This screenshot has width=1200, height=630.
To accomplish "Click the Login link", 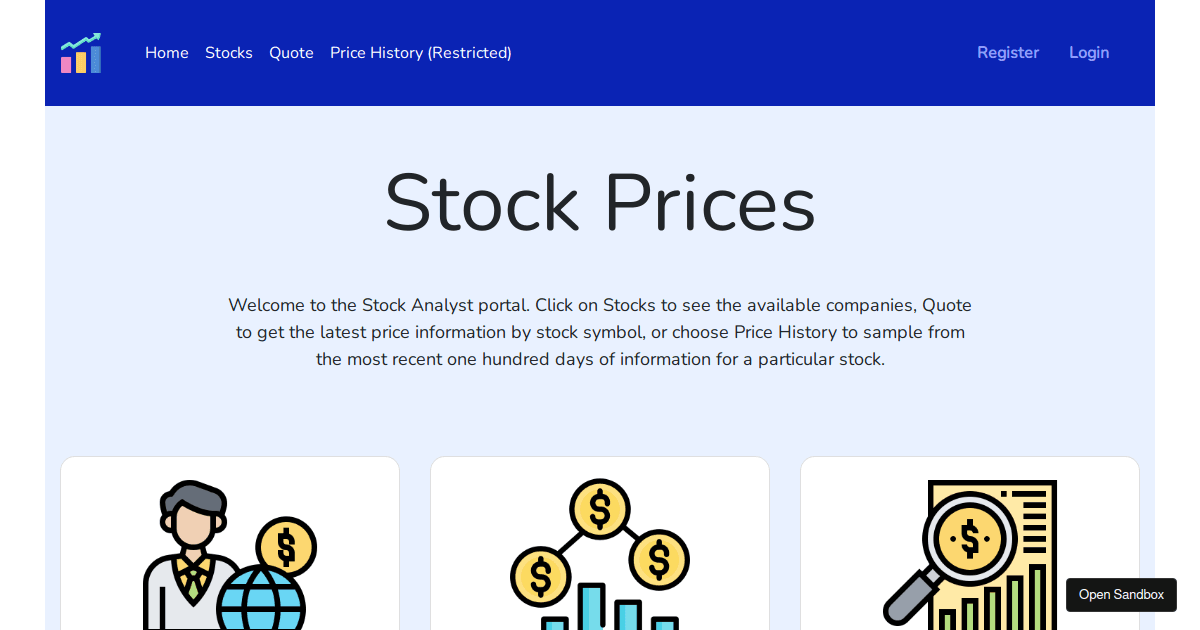I will 1089,52.
